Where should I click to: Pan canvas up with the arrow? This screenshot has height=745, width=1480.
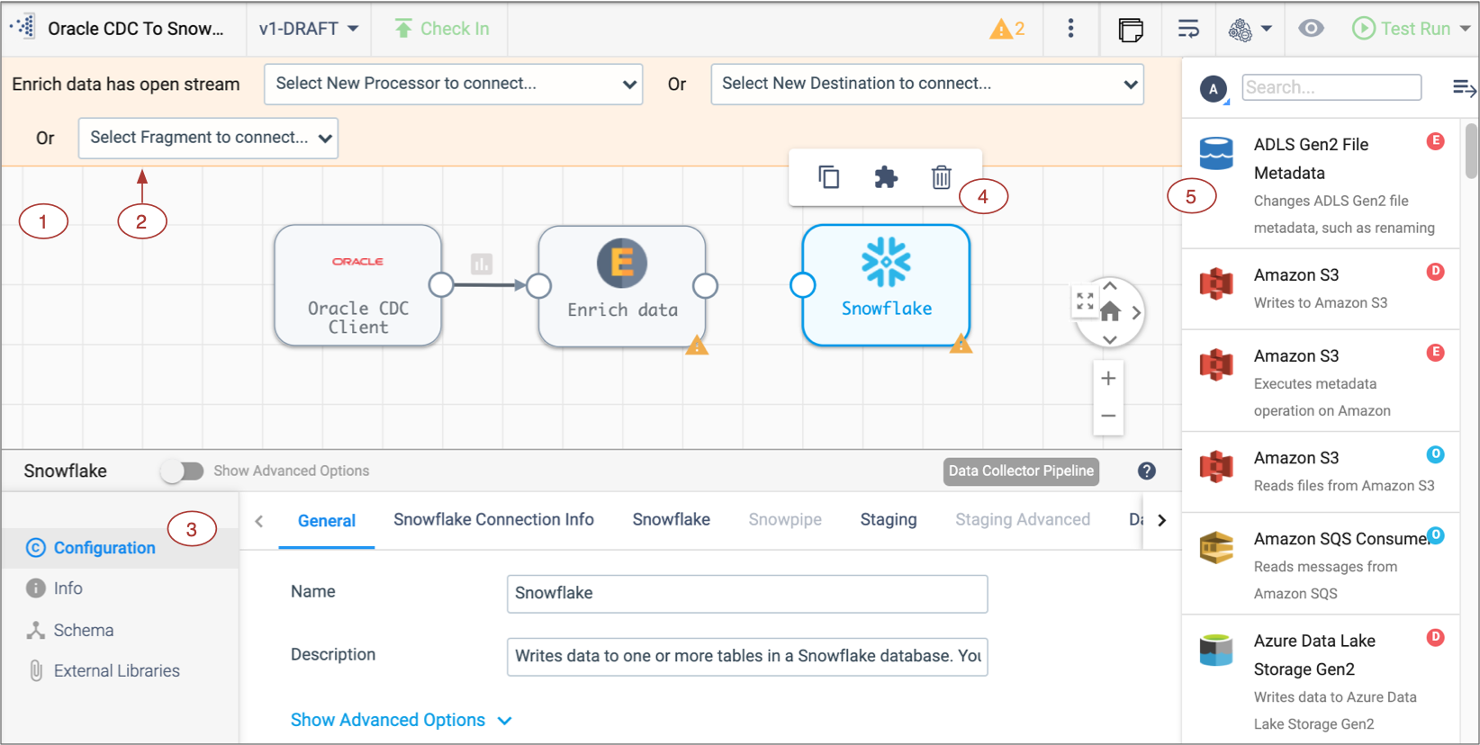point(1110,287)
